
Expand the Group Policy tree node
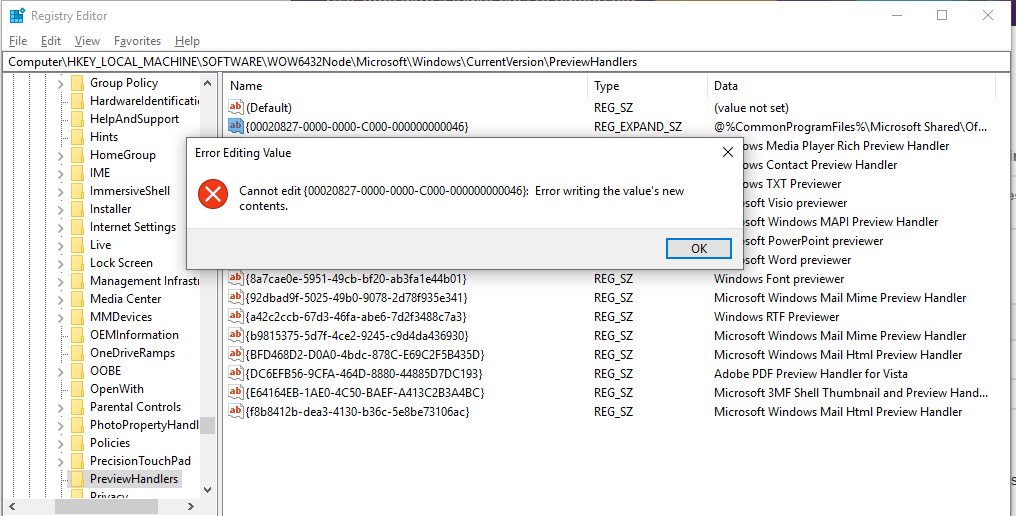coord(61,84)
